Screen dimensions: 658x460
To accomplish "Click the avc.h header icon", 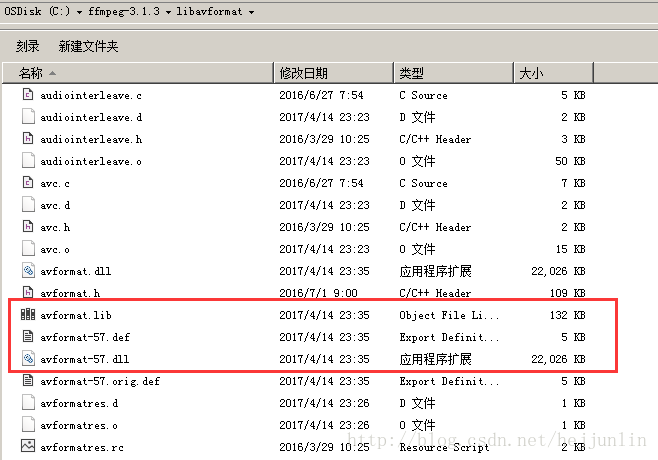I will pos(28,227).
